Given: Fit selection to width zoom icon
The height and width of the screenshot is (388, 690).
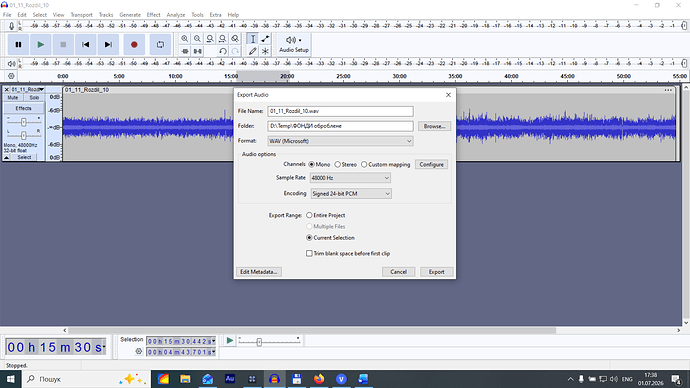Looking at the screenshot, I should [x=210, y=39].
